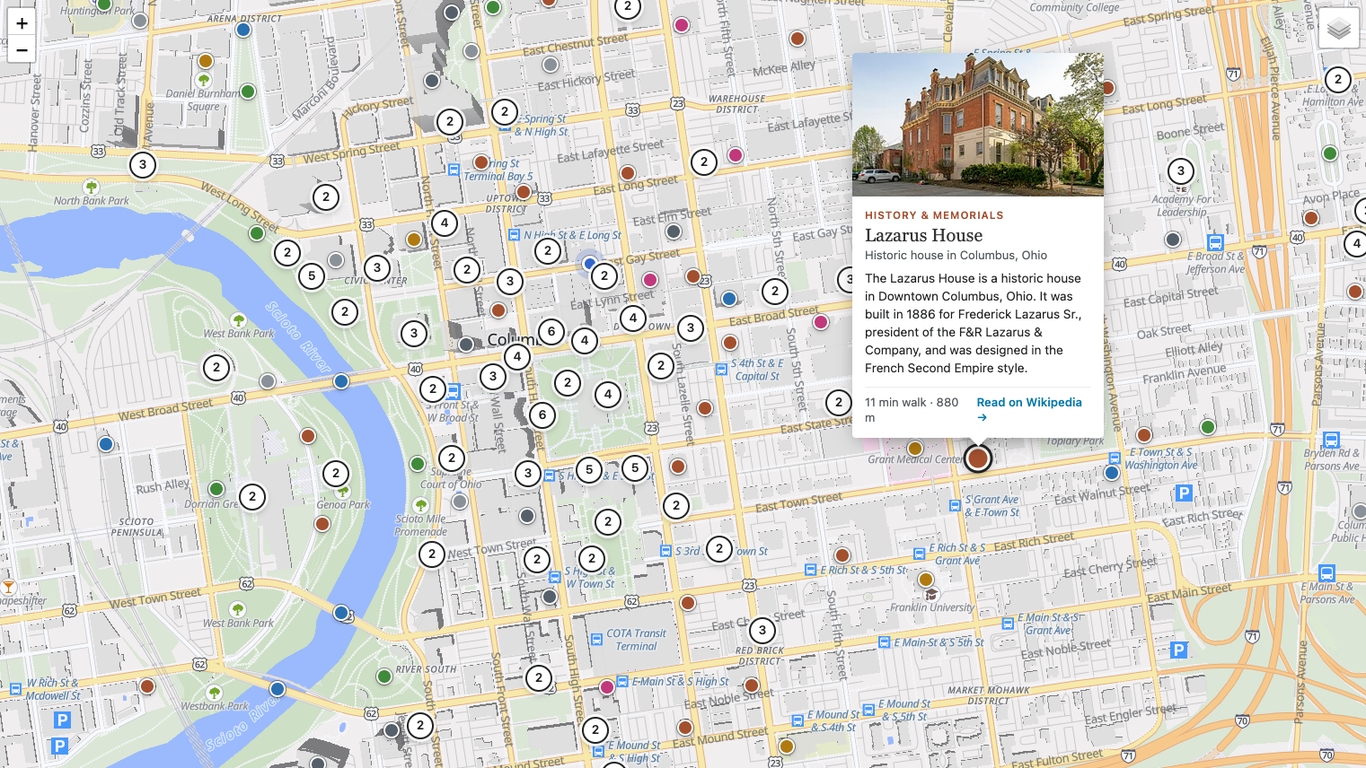Click the E Main St & S High St bus stop
This screenshot has height=768, width=1366.
coord(623,682)
